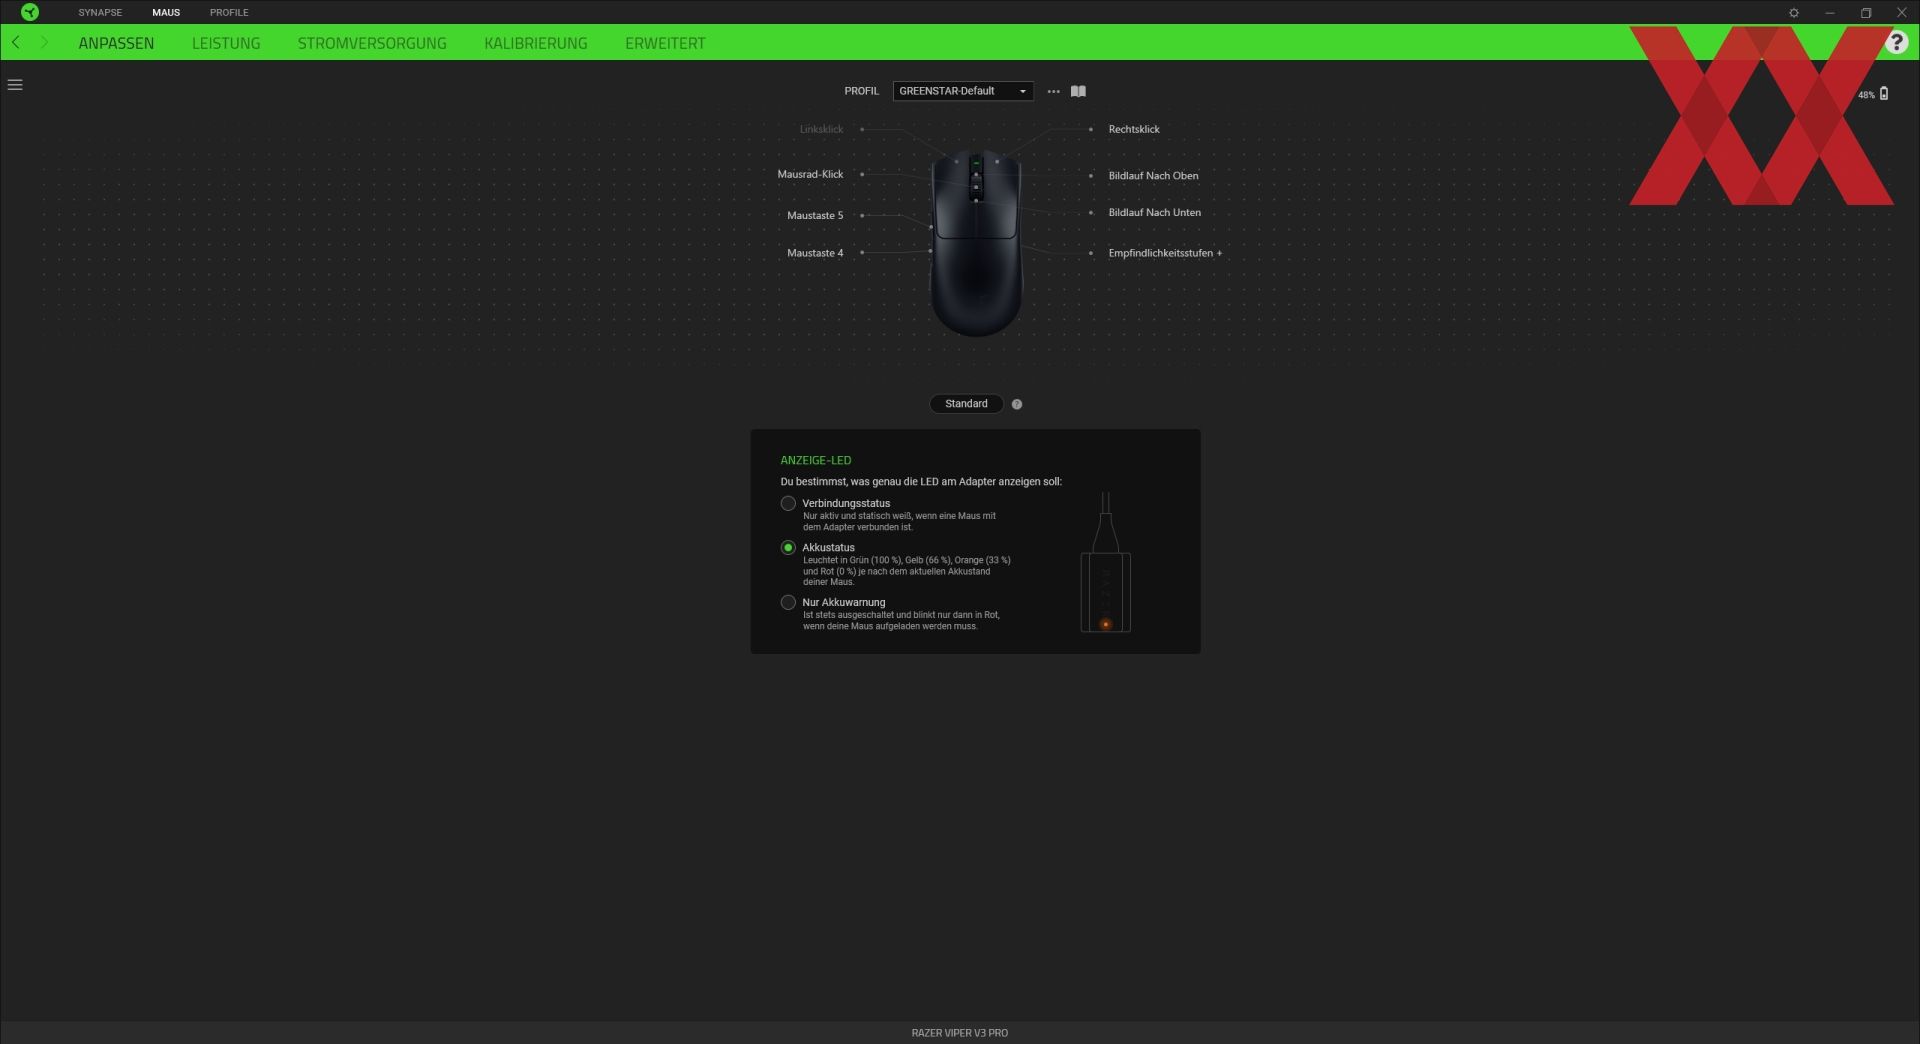Restore down the Synapse window
Viewport: 1920px width, 1044px height.
[x=1866, y=13]
